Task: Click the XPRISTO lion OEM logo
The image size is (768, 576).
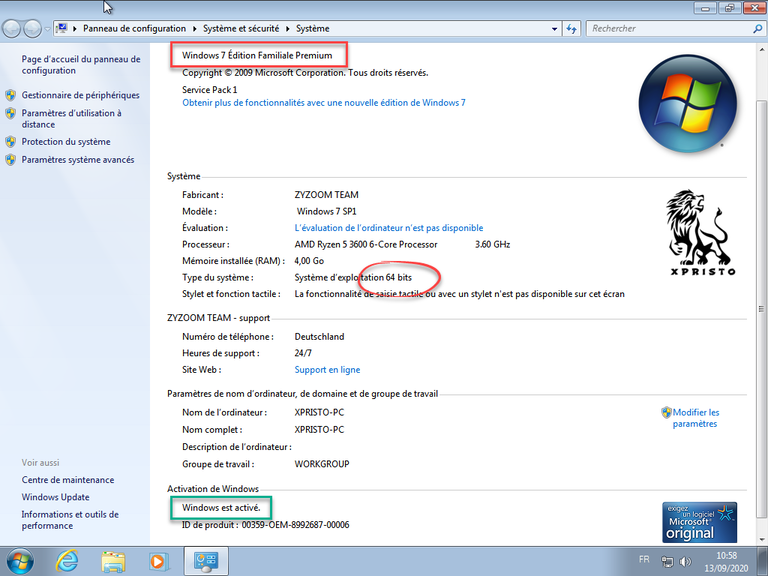Action: (701, 233)
